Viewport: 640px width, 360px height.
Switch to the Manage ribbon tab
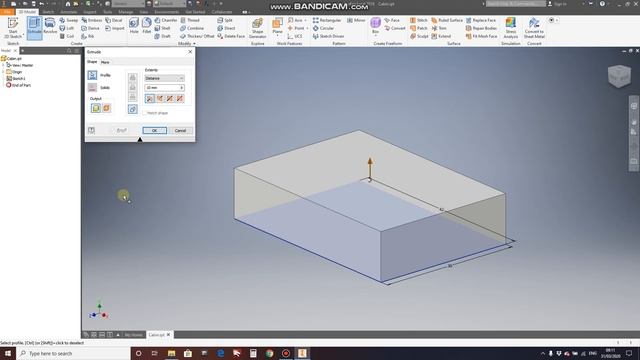[x=126, y=12]
